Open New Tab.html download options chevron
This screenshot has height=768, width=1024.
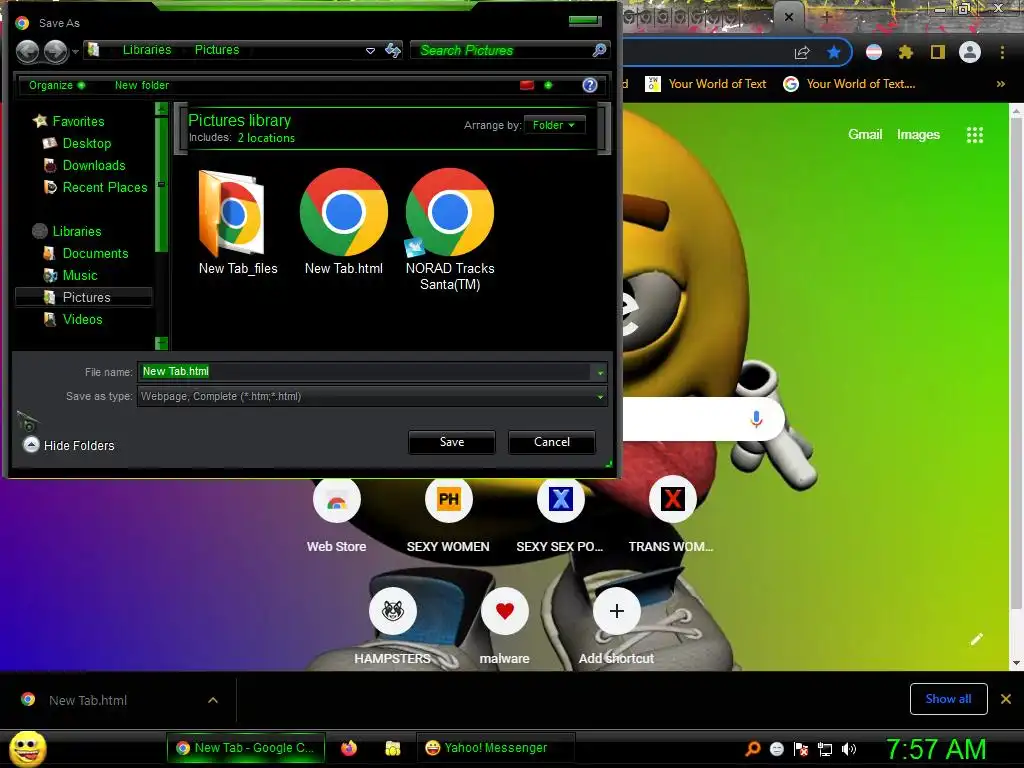click(x=212, y=700)
